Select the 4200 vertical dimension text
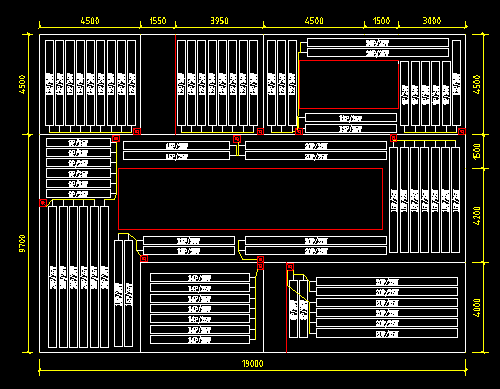The width and height of the screenshot is (500, 389). coord(477,216)
